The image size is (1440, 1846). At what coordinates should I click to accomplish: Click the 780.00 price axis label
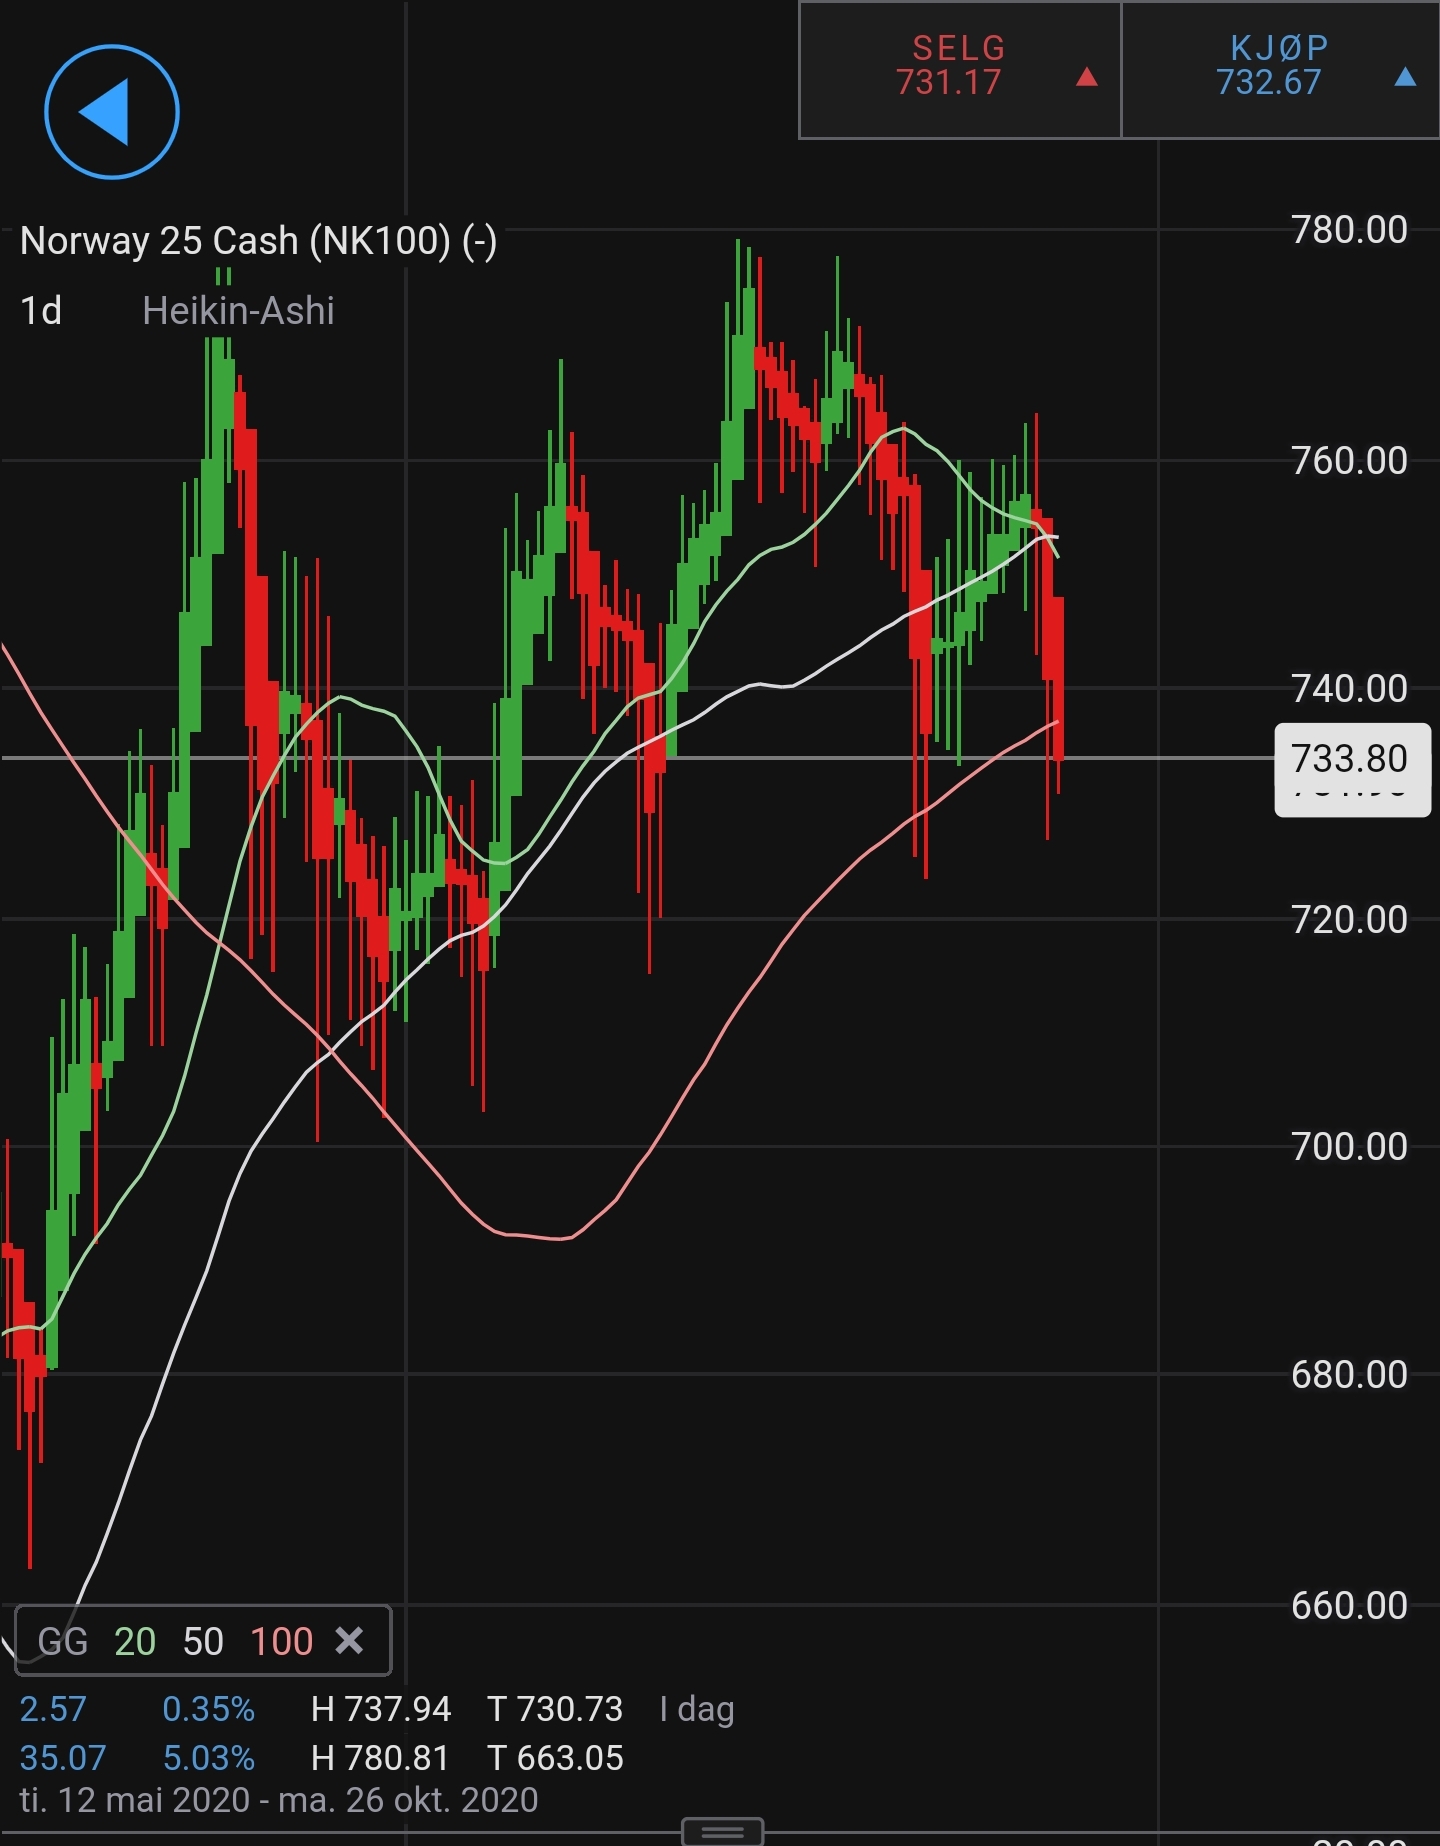coord(1349,230)
